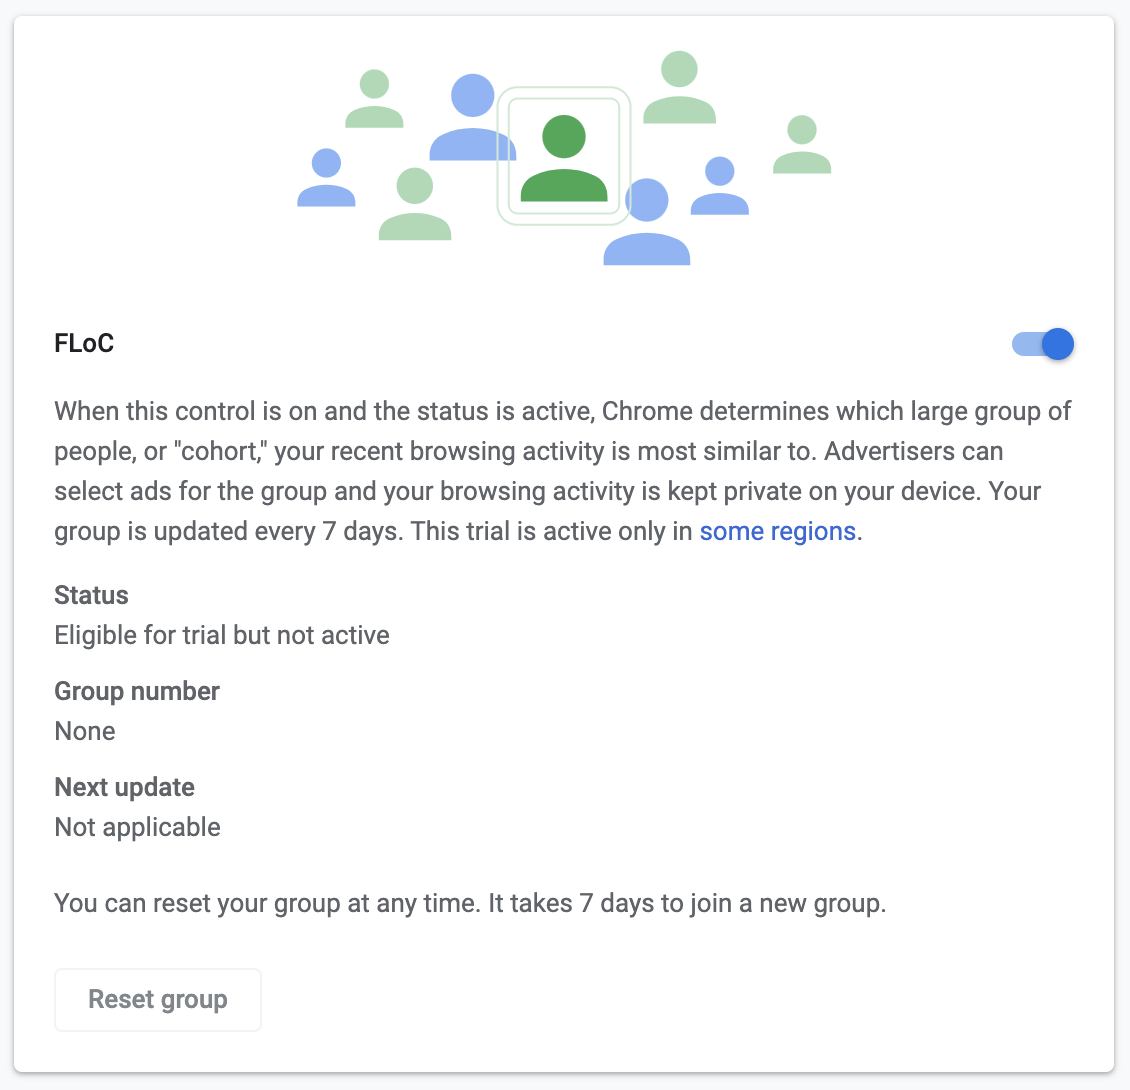The image size is (1130, 1090).
Task: Click "Eligible for trial but not active" text
Action: point(222,635)
